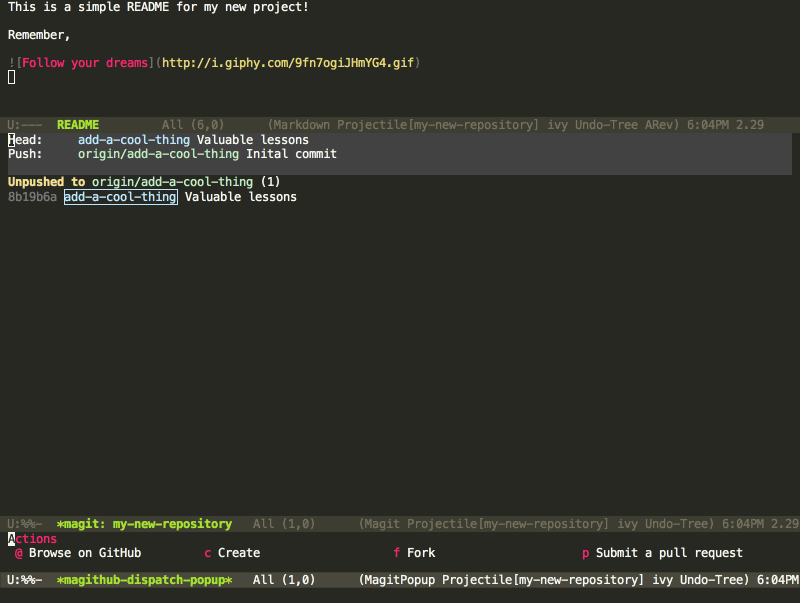Place cursor on the Actions heading
The image size is (800, 603).
tap(32, 539)
